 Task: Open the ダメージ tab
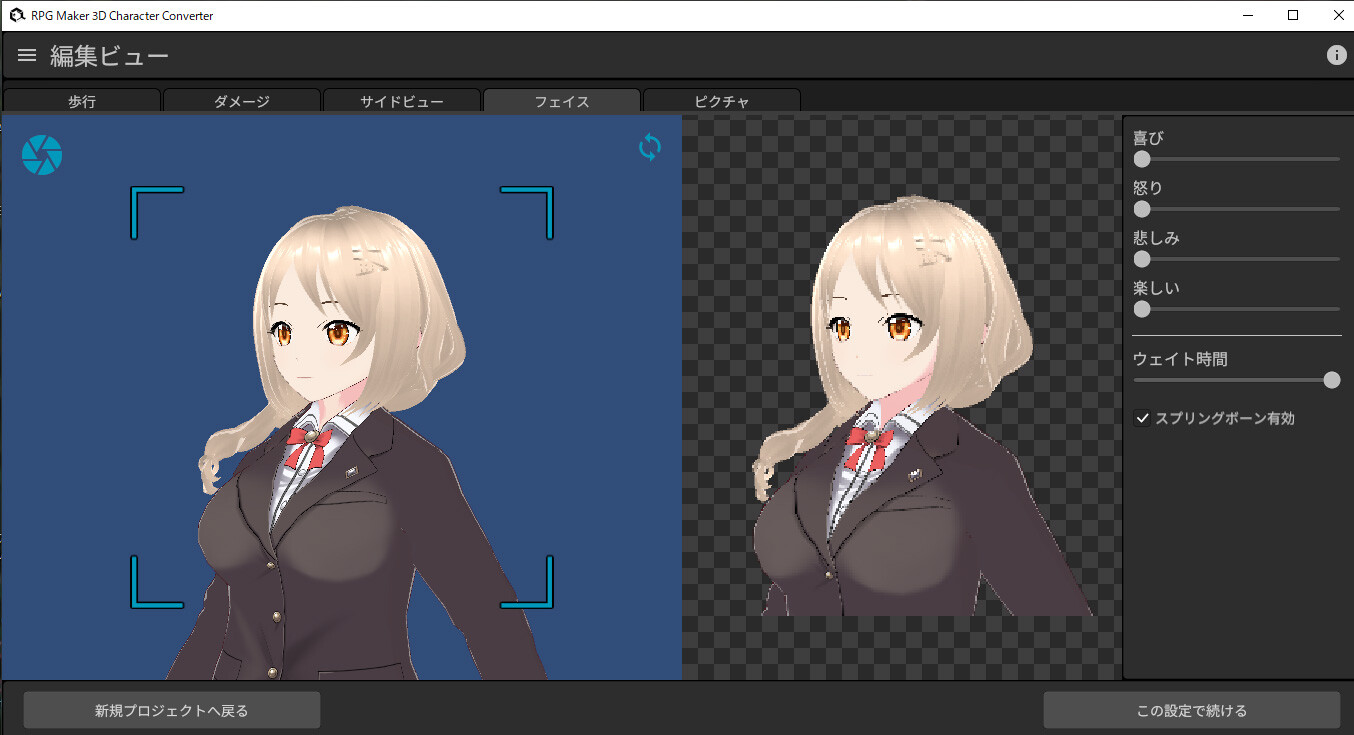click(x=242, y=100)
